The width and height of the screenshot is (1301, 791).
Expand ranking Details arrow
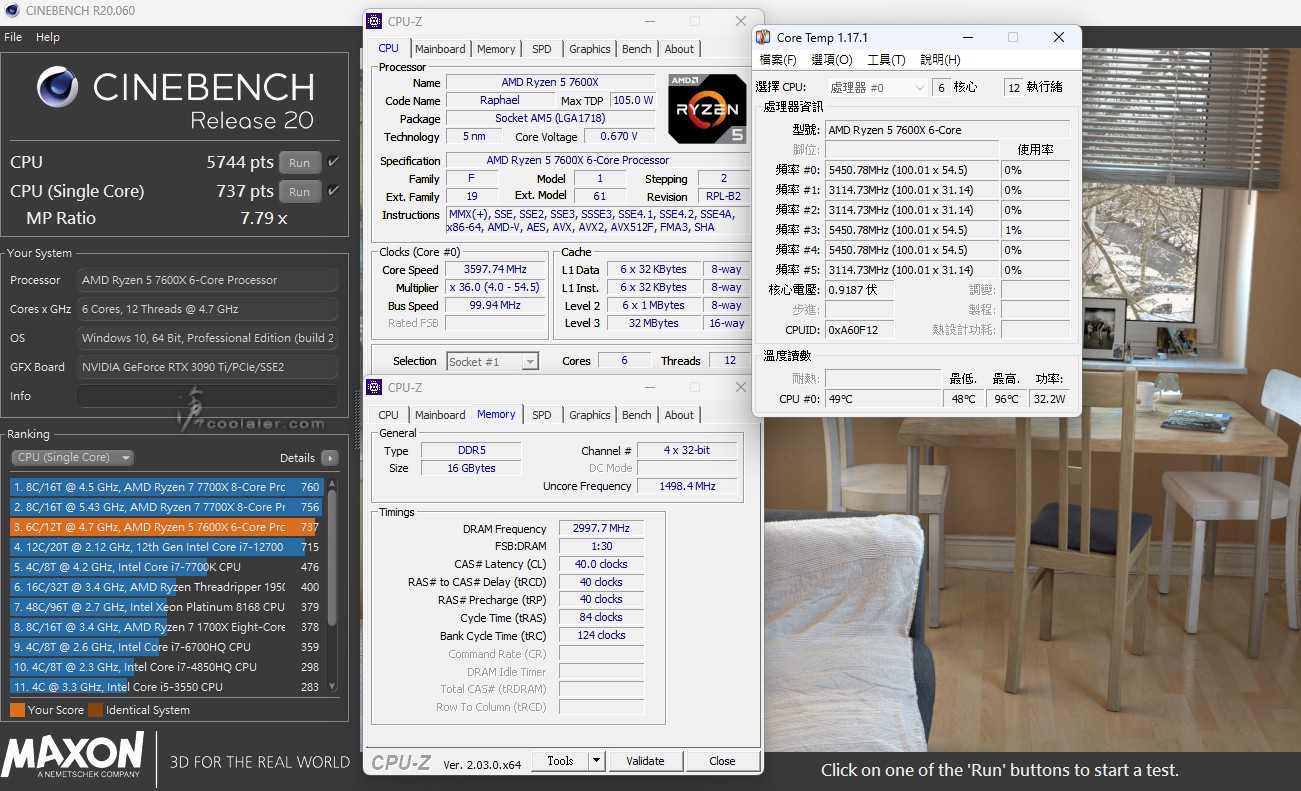pyautogui.click(x=330, y=458)
